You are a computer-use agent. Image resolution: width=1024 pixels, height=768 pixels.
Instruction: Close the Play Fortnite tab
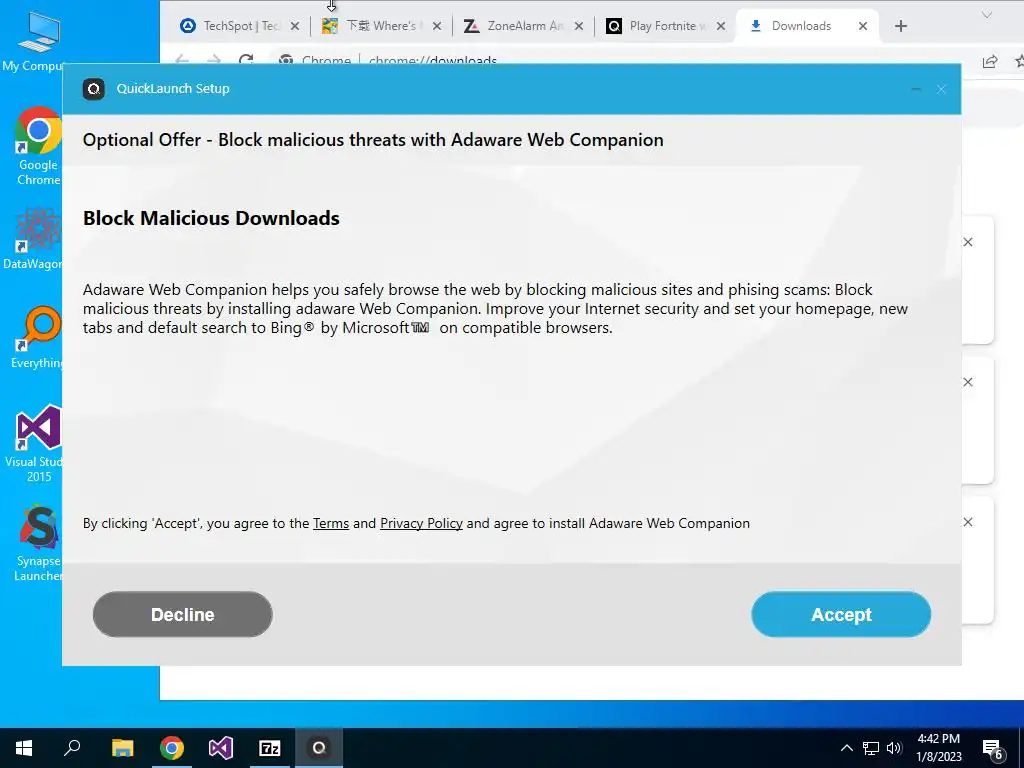721,26
